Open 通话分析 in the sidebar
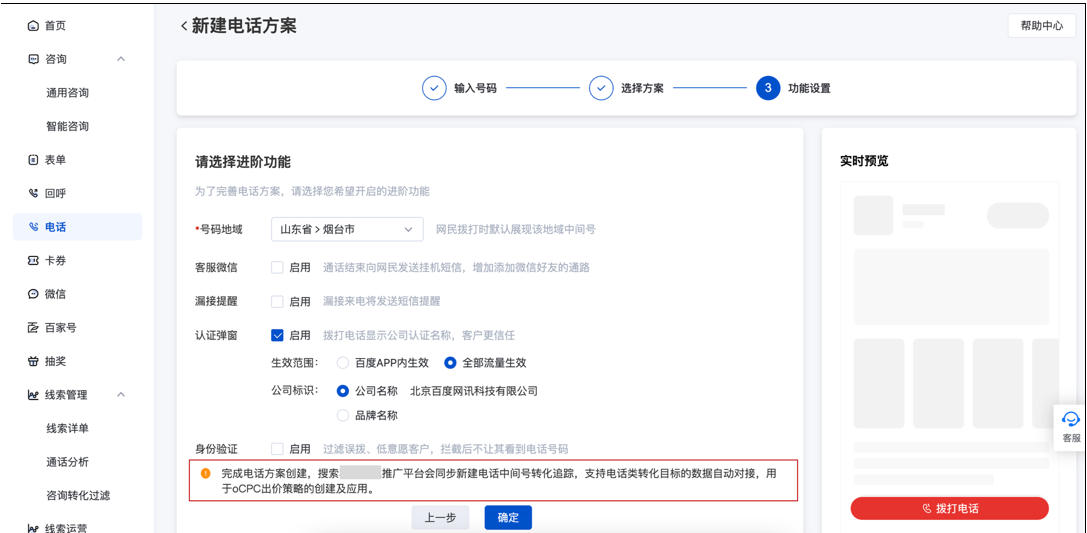The image size is (1087, 533). [67, 462]
